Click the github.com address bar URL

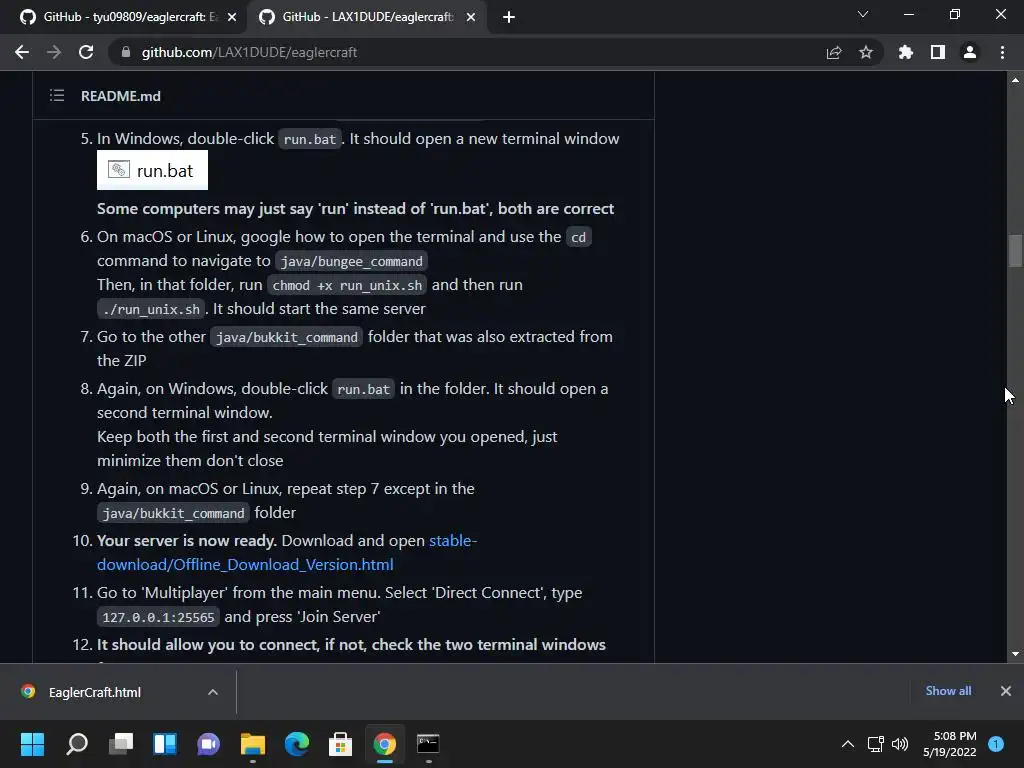tap(249, 52)
